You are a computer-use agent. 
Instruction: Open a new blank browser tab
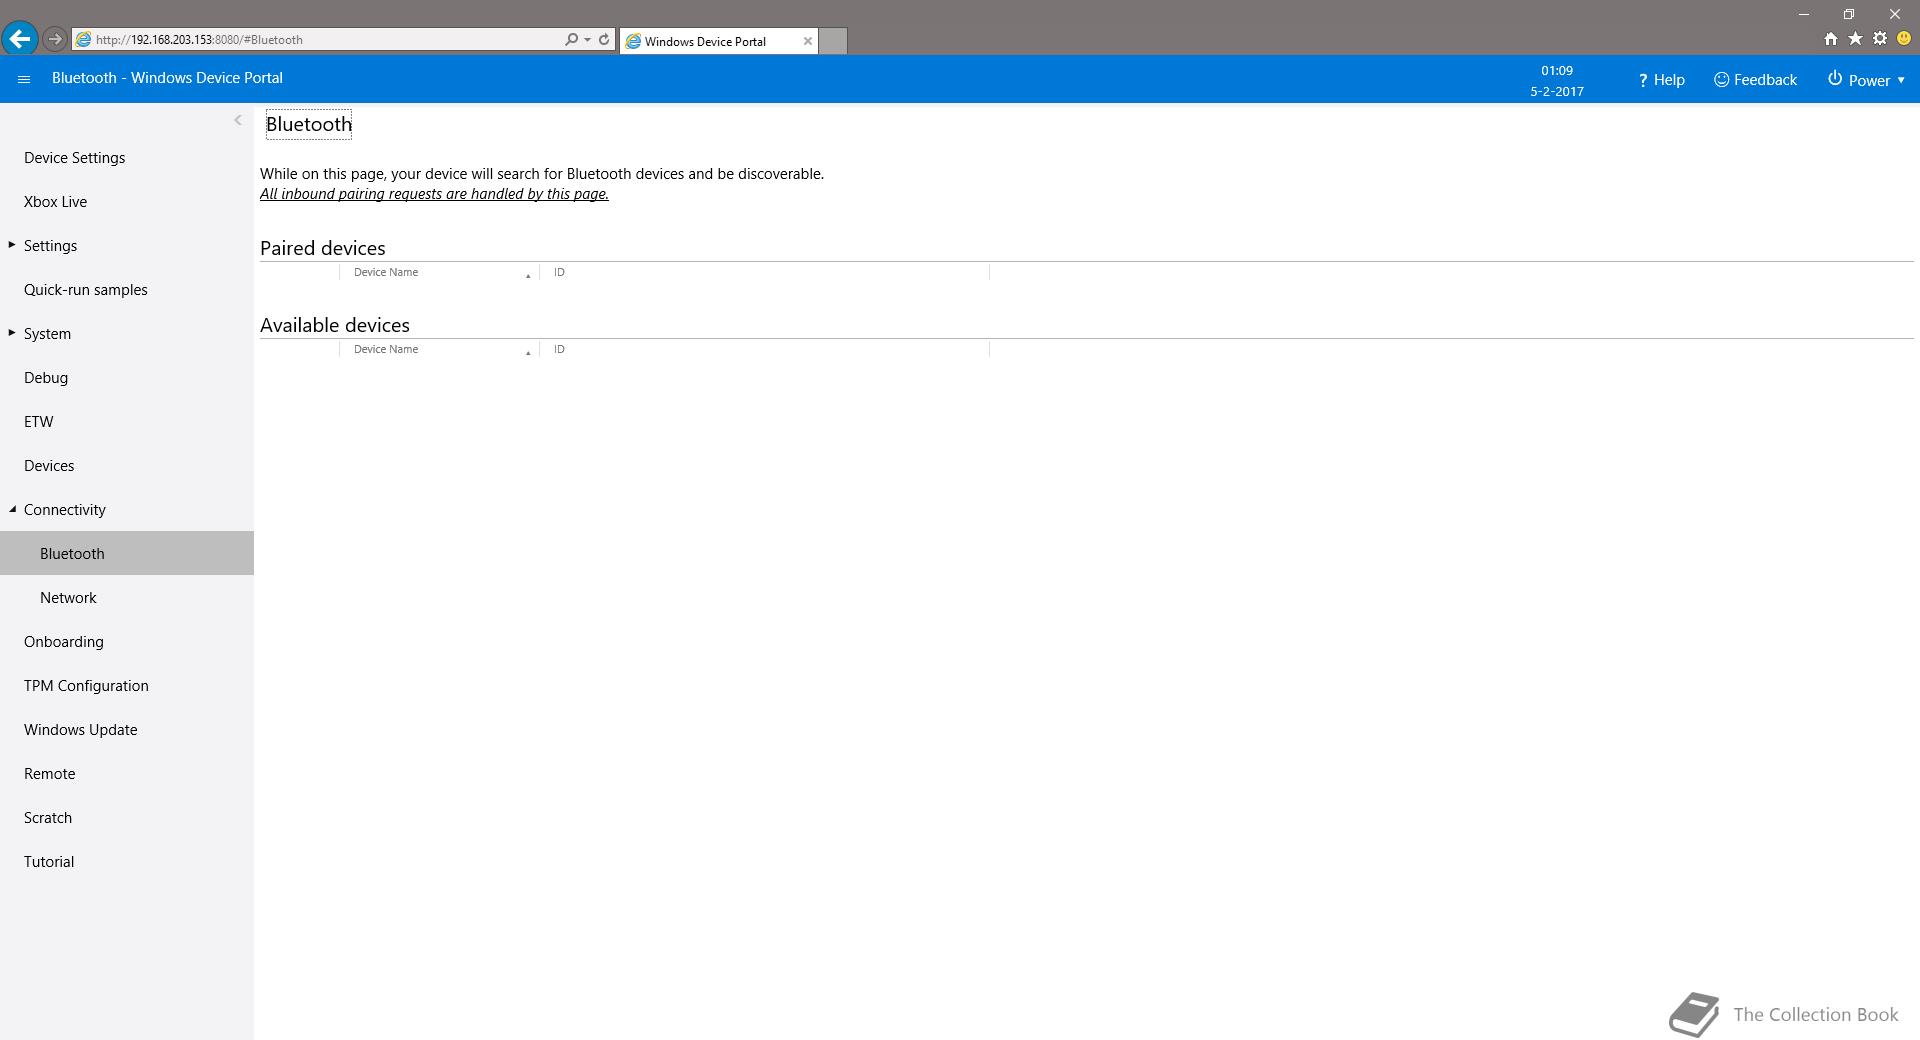coord(833,41)
